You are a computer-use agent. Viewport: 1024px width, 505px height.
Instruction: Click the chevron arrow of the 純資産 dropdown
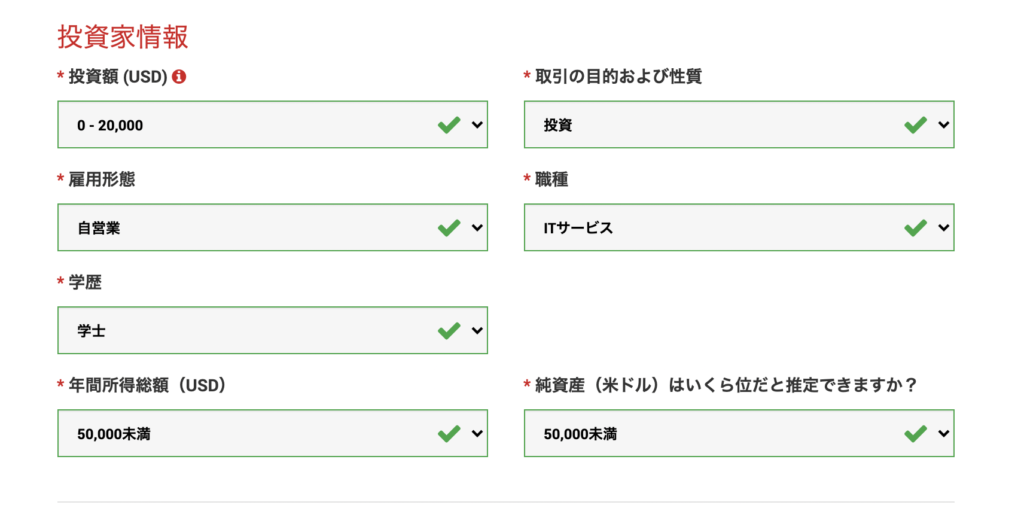tap(943, 433)
